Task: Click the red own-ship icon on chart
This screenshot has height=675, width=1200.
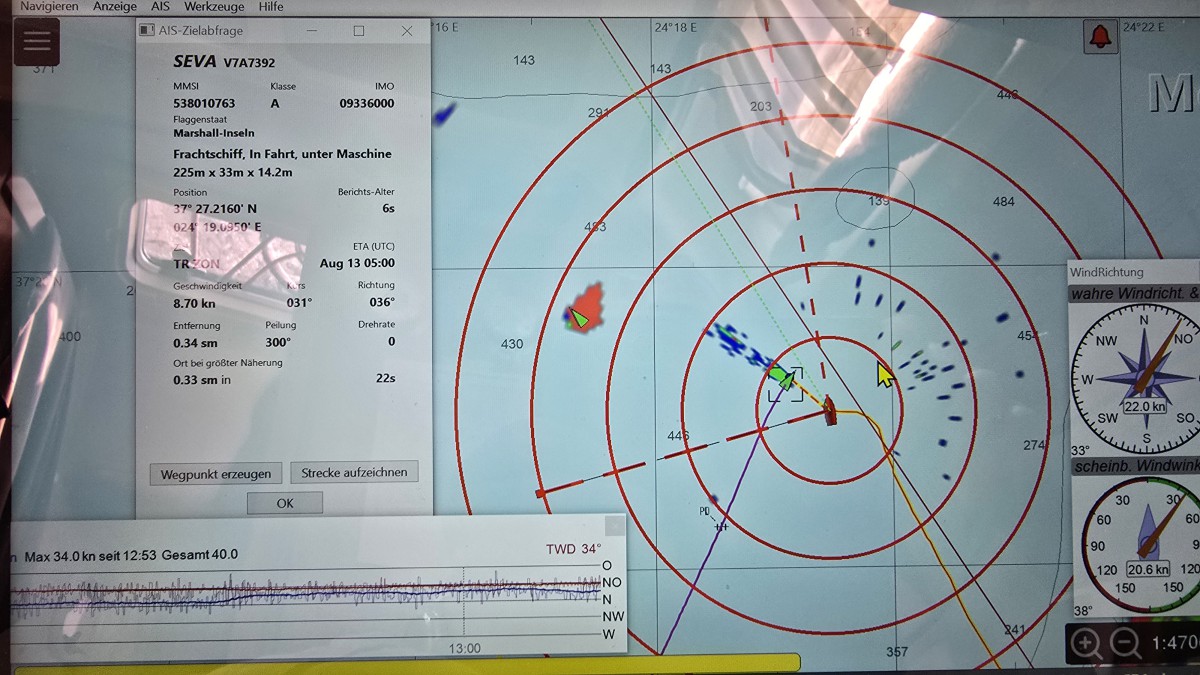Action: pyautogui.click(x=829, y=410)
